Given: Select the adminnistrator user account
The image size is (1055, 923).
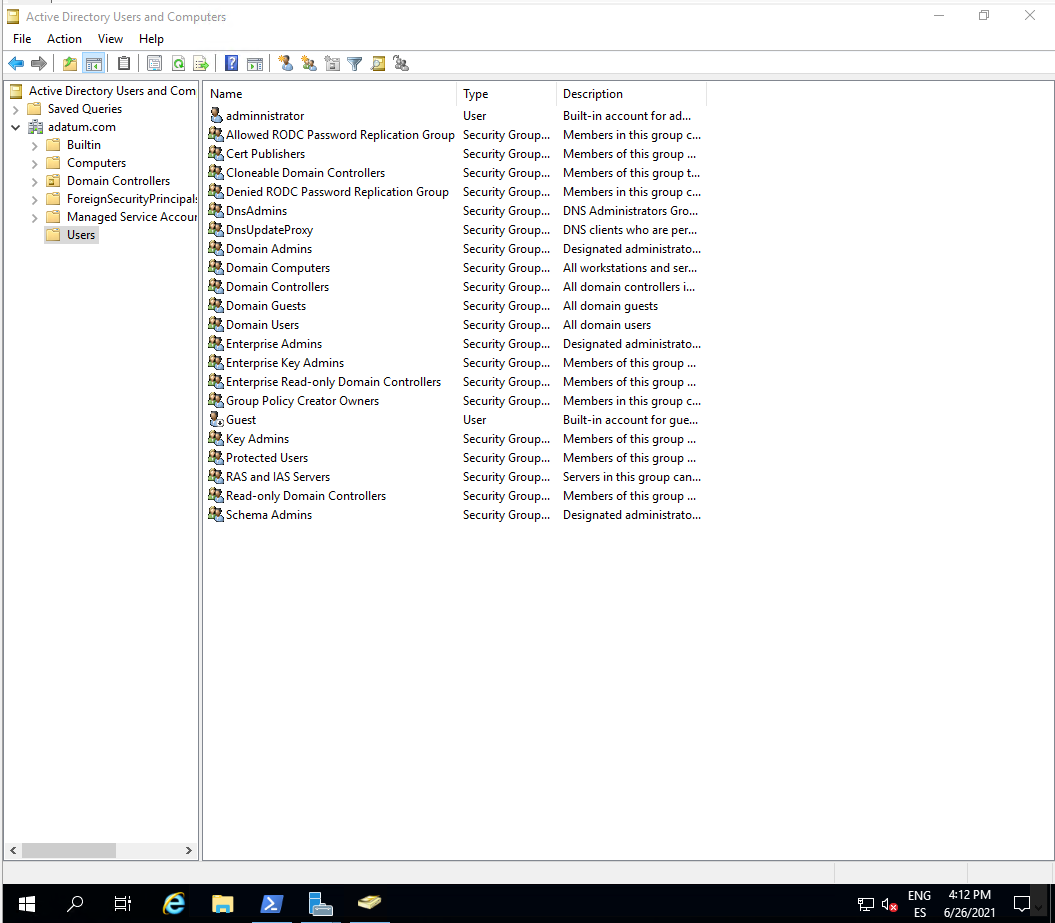Looking at the screenshot, I should coord(256,116).
